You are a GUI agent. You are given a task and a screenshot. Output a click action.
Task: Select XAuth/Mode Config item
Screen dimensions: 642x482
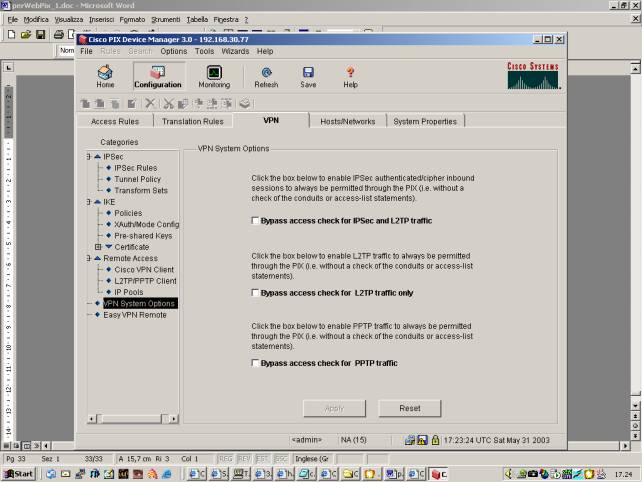147,224
